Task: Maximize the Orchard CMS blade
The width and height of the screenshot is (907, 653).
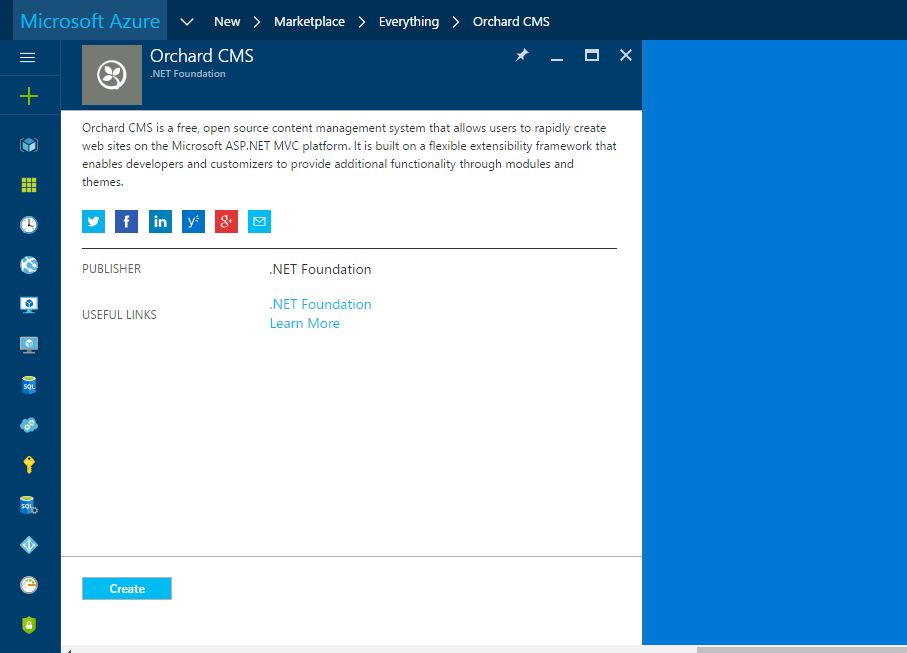Action: (x=591, y=55)
